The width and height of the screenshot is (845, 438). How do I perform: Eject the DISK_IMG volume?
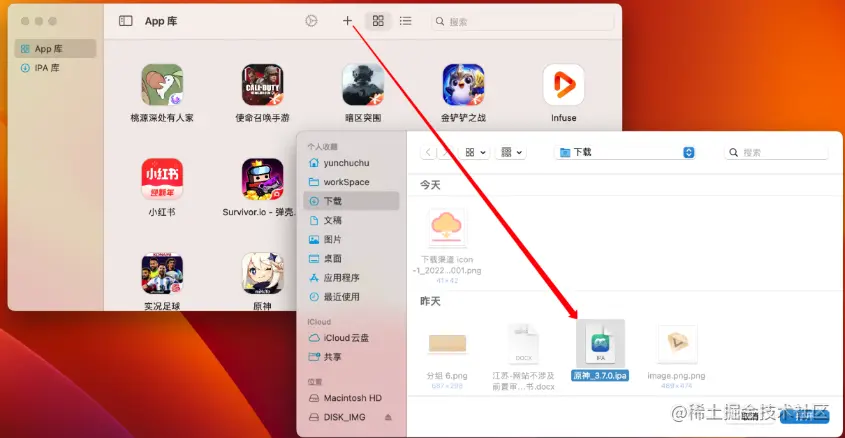tap(388, 418)
